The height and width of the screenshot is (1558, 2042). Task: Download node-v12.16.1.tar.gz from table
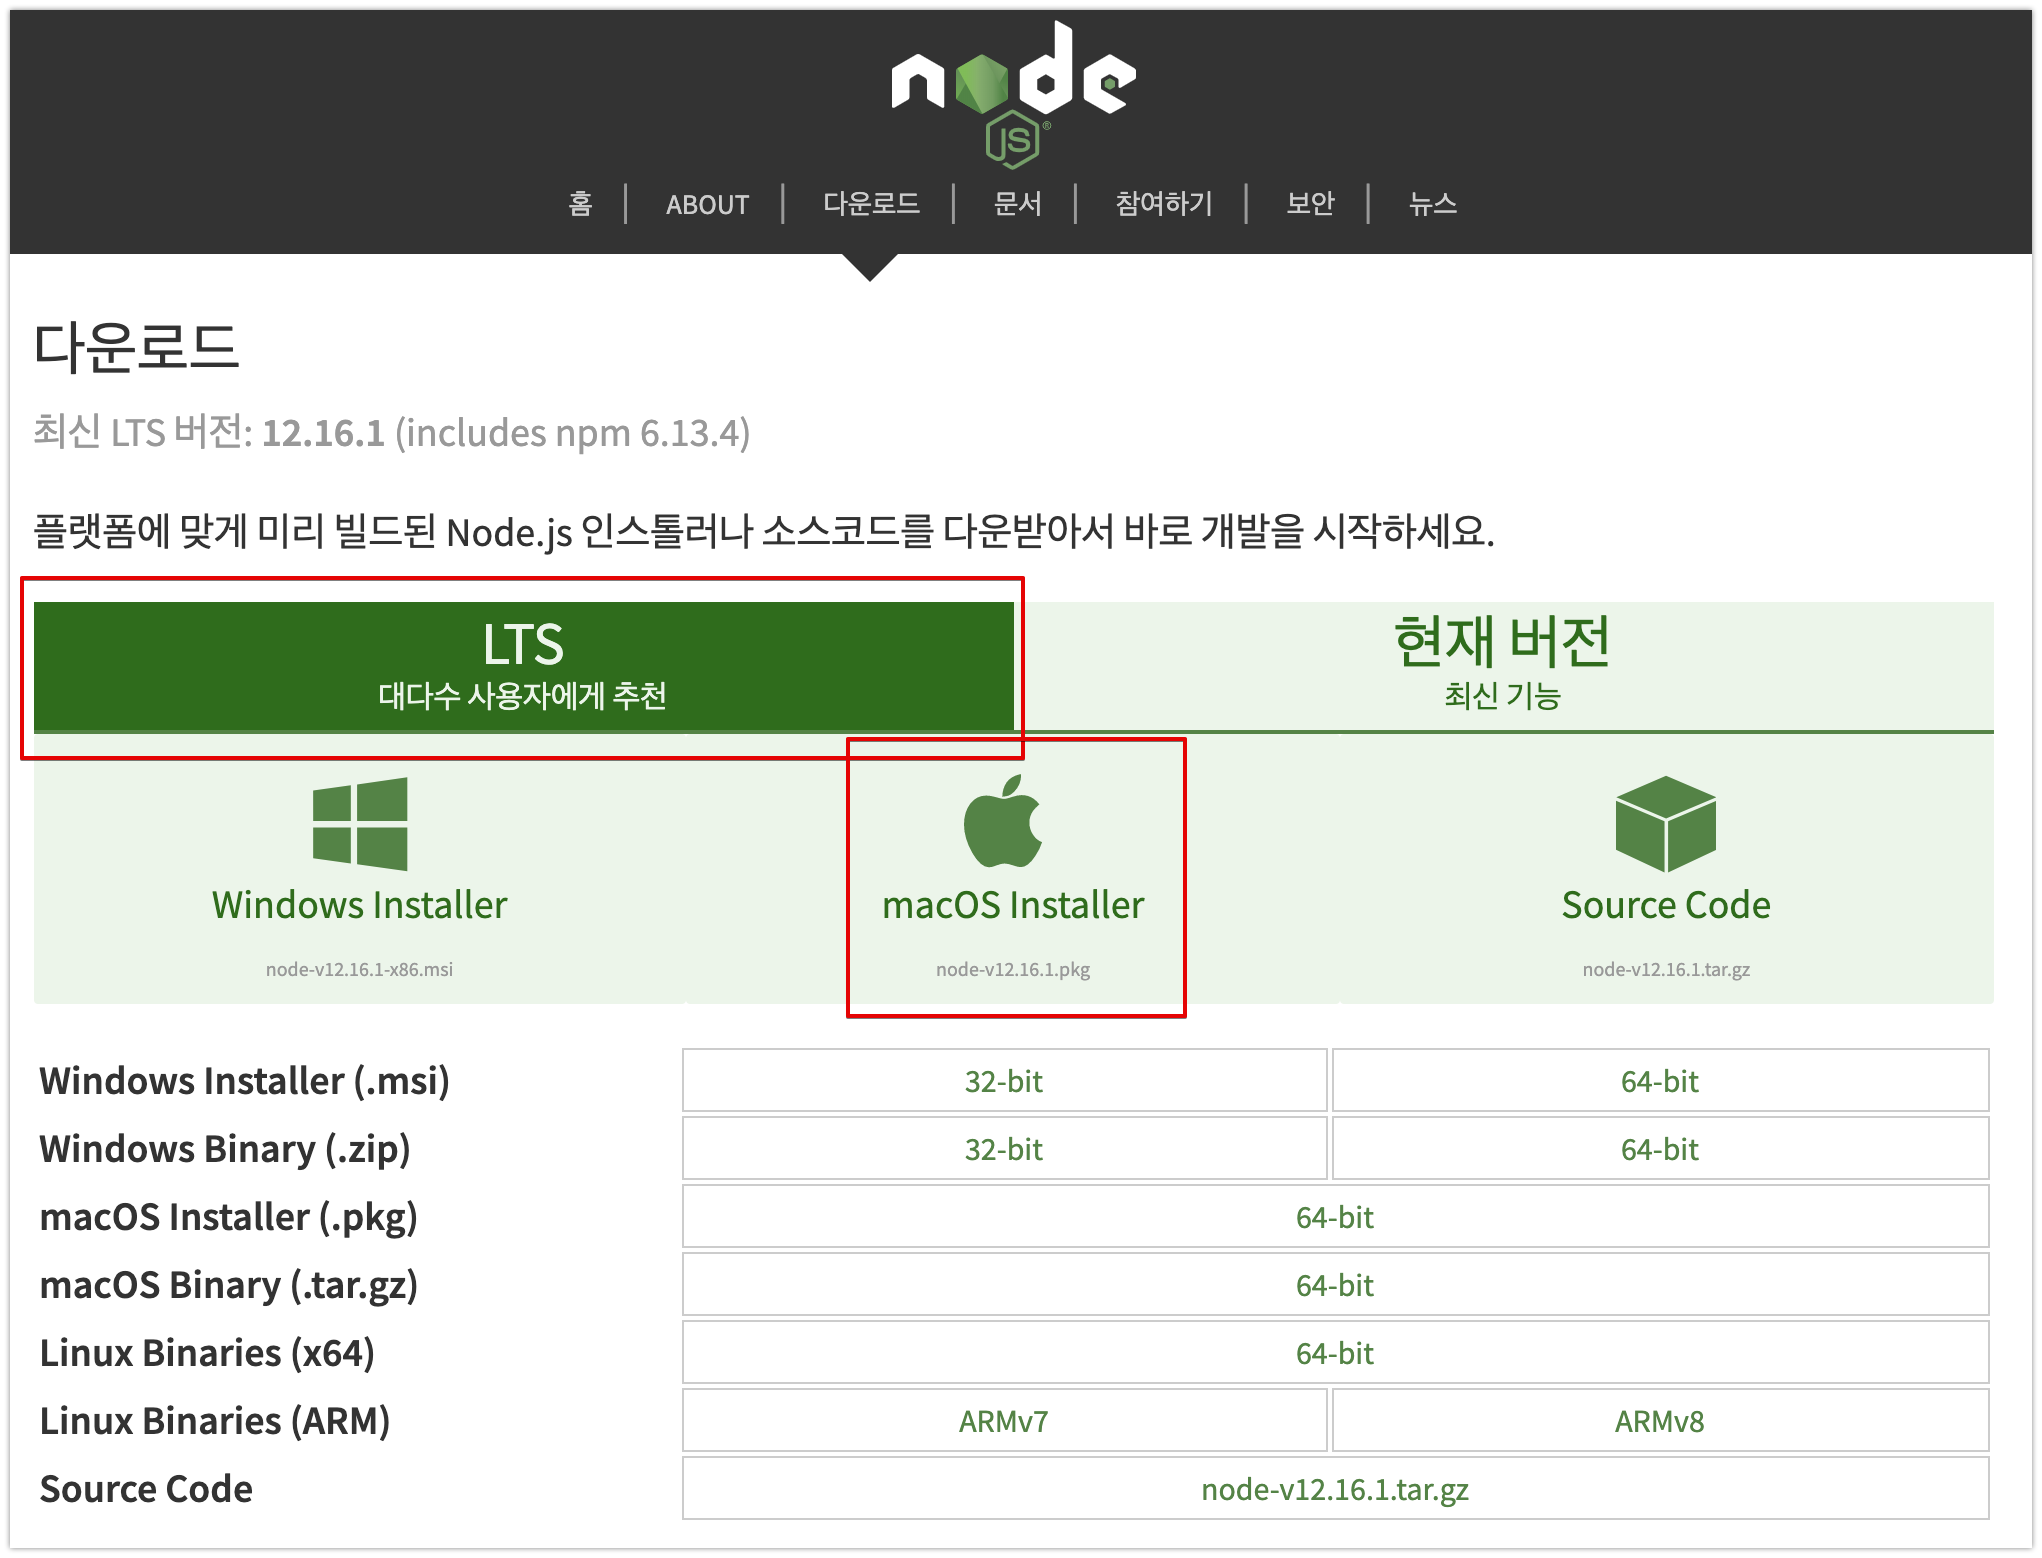pyautogui.click(x=1335, y=1489)
